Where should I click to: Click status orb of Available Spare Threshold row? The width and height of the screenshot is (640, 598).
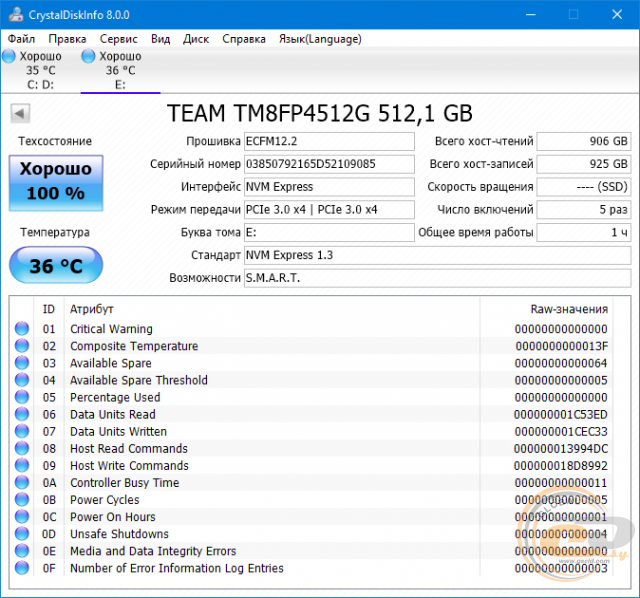tap(22, 380)
